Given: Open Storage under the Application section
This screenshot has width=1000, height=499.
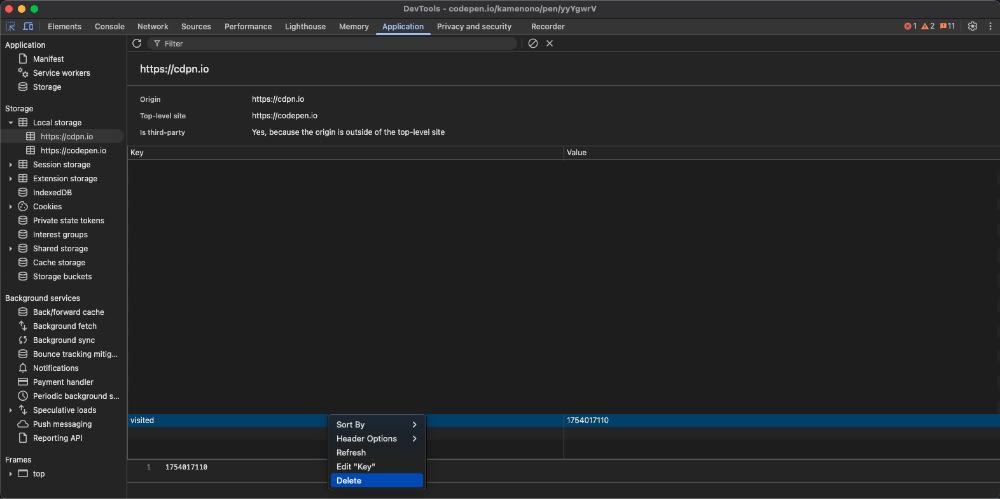Looking at the screenshot, I should click(x=47, y=87).
